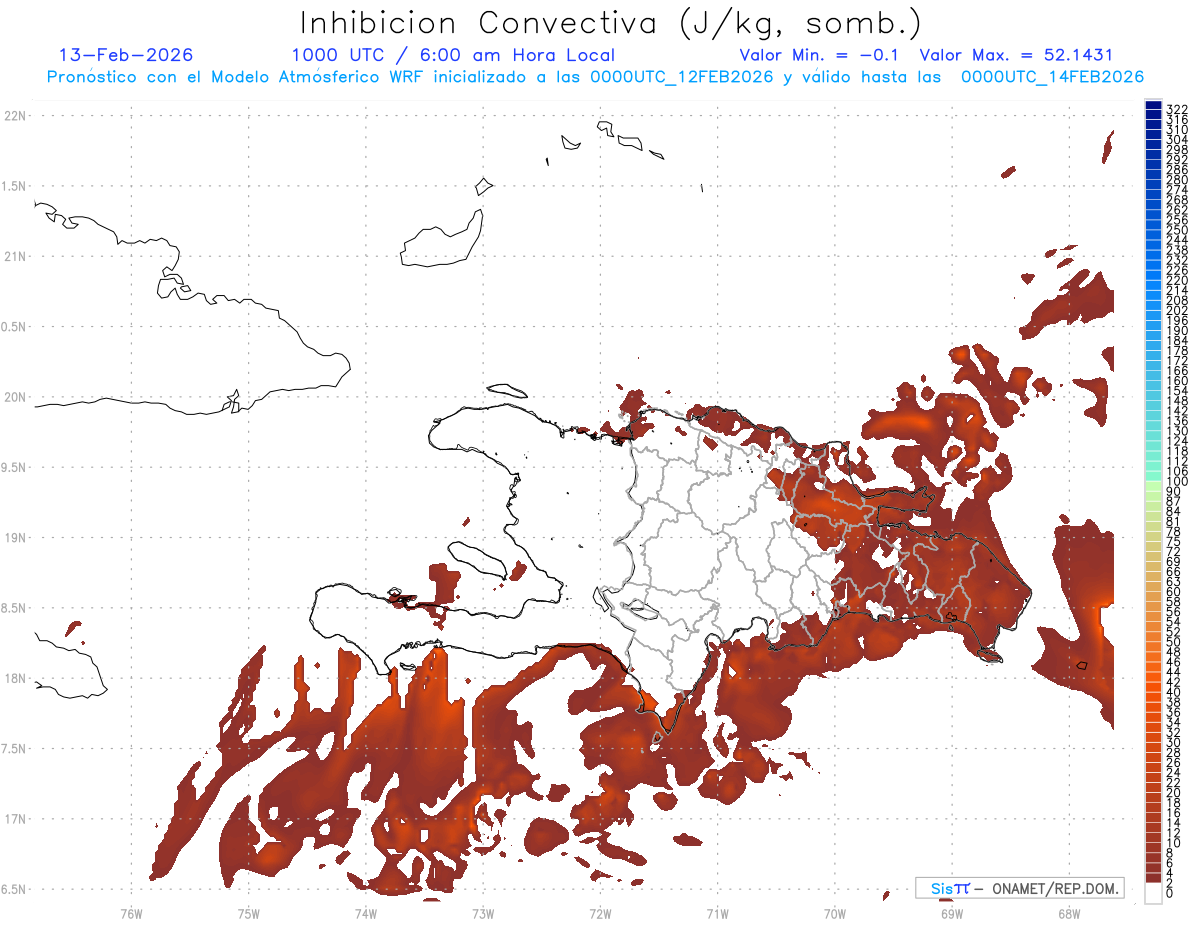Click the "19N" latitude label
The width and height of the screenshot is (1200, 927).
pos(17,538)
